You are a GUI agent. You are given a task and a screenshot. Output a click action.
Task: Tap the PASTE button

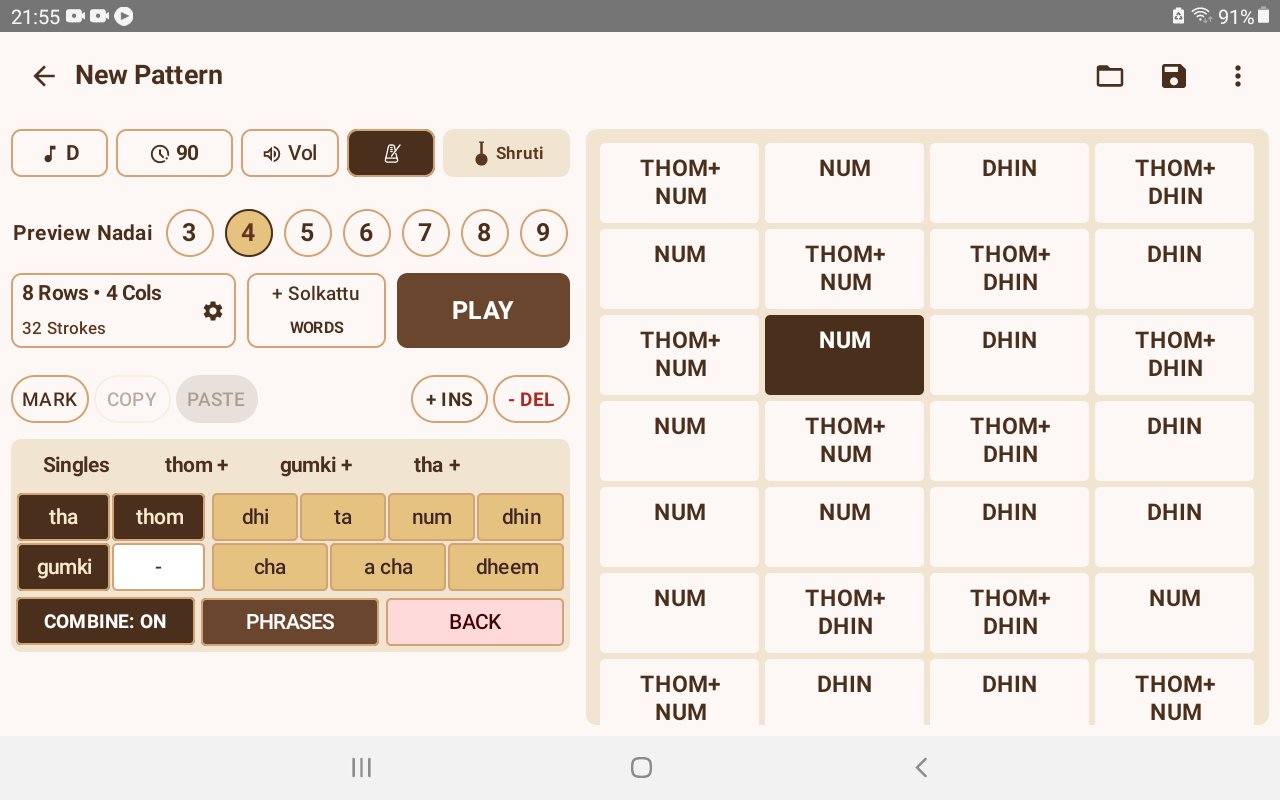click(x=216, y=400)
